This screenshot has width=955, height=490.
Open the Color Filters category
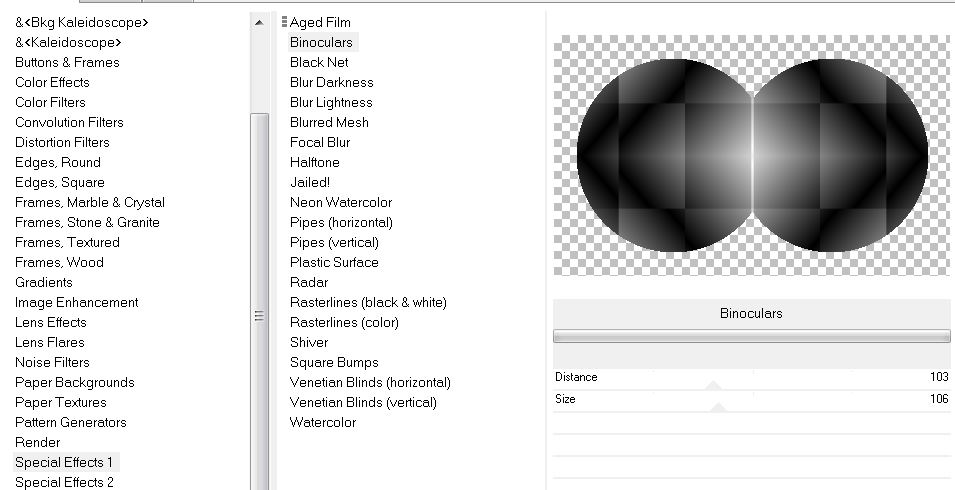(x=50, y=103)
